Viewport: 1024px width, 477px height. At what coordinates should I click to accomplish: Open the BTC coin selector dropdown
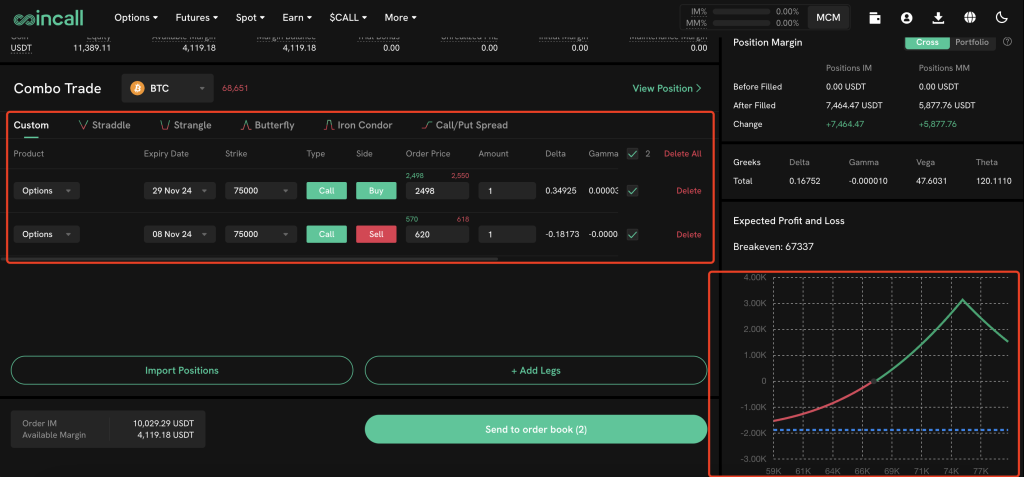168,88
